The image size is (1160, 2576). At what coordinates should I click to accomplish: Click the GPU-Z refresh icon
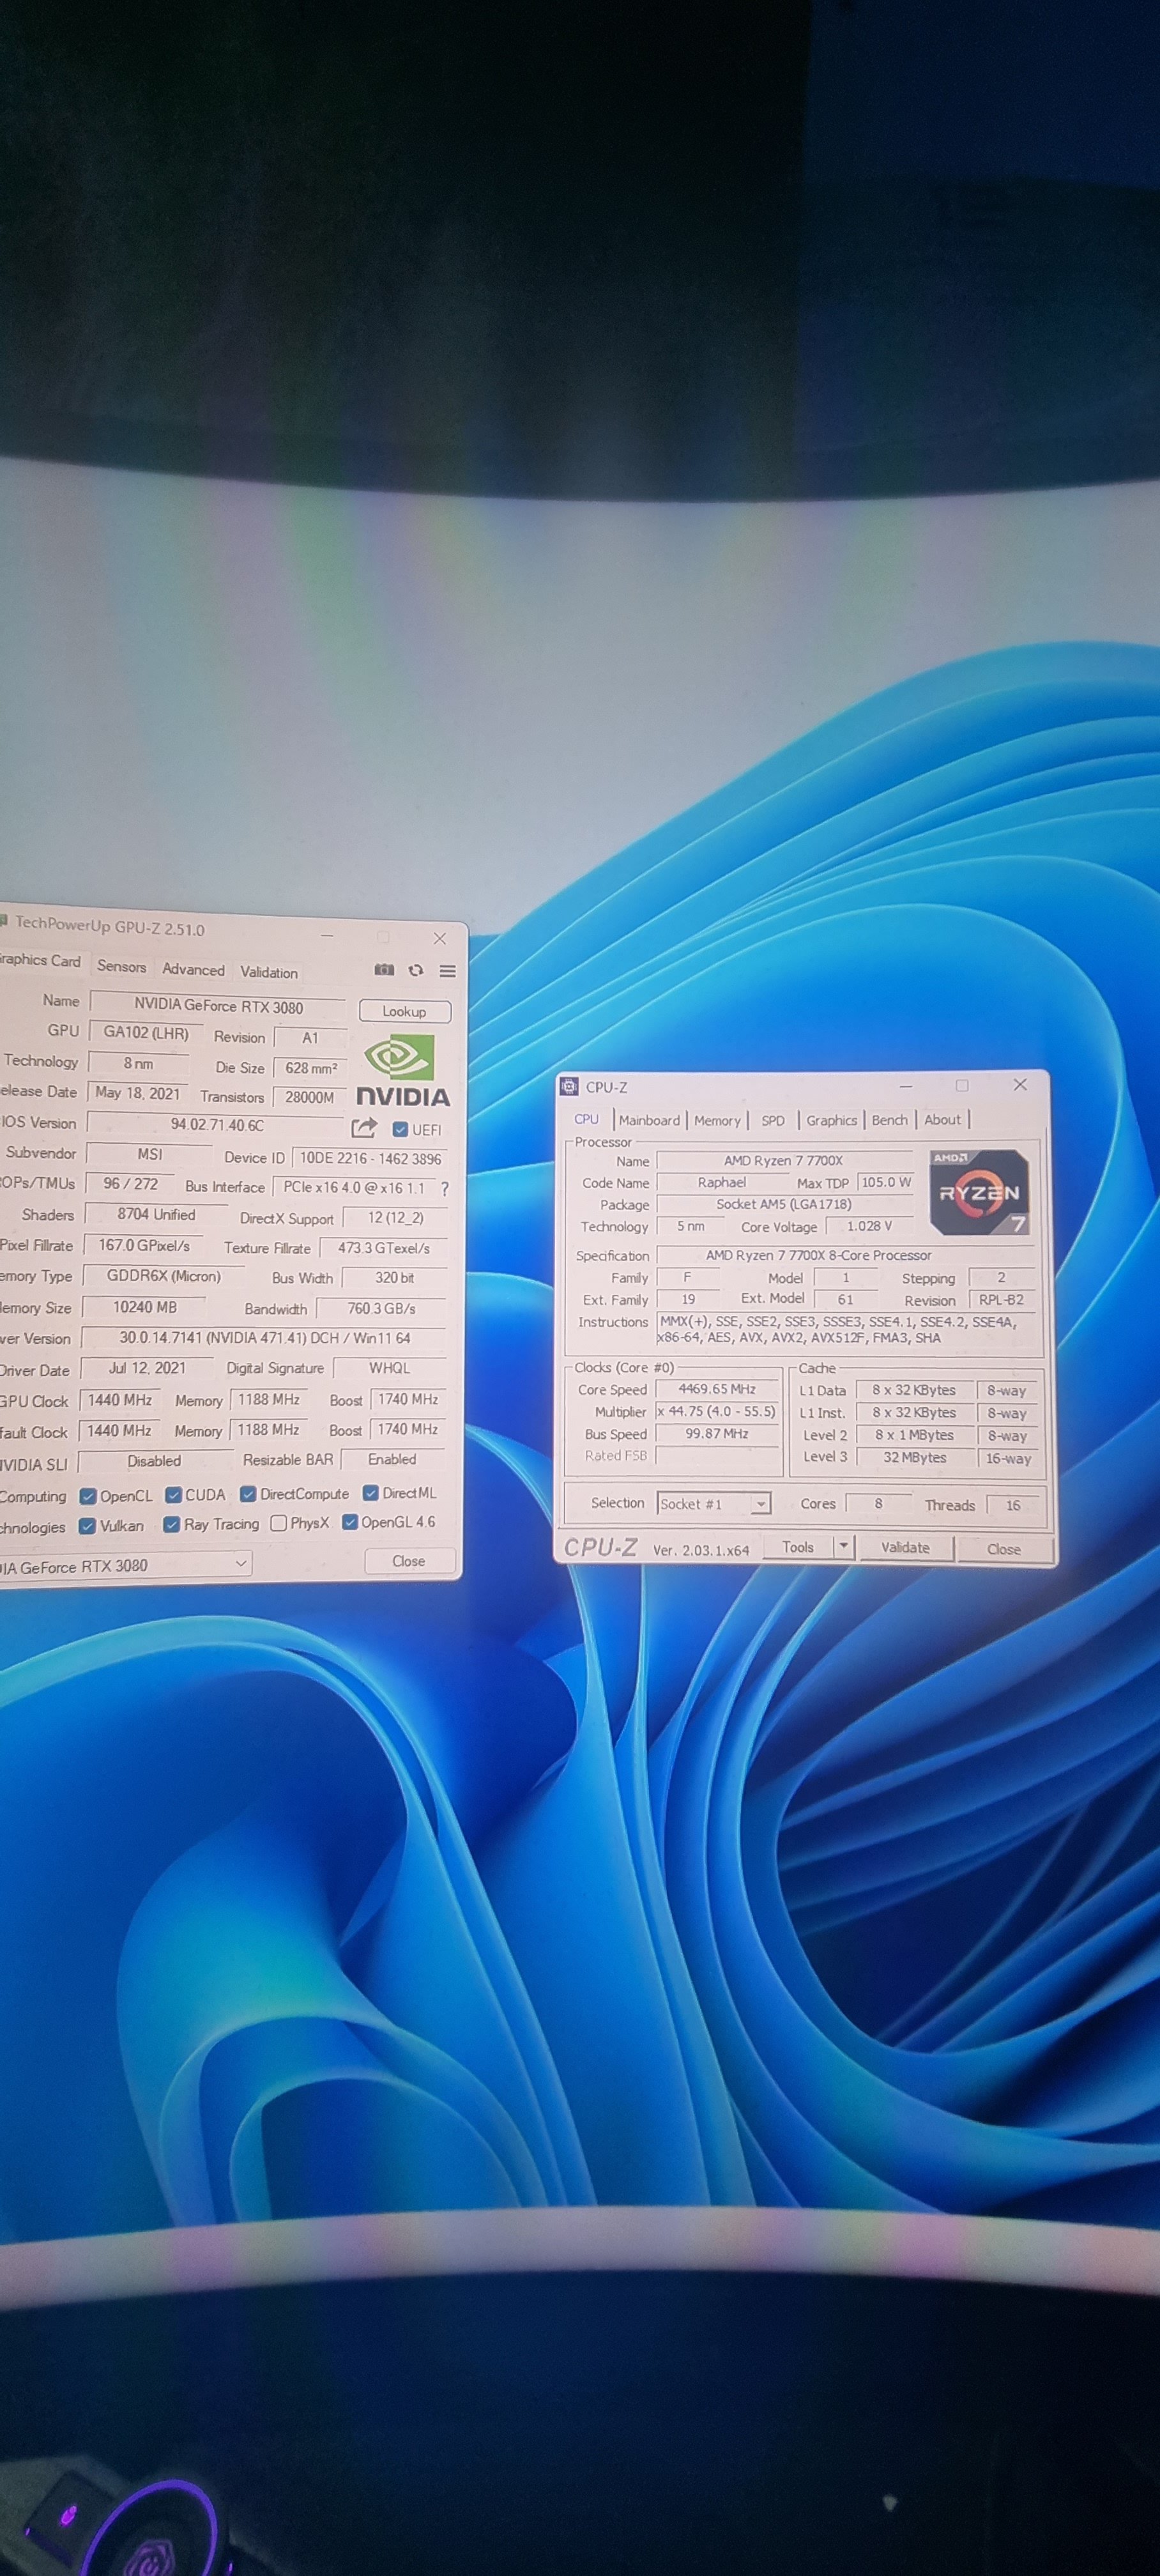tap(416, 970)
